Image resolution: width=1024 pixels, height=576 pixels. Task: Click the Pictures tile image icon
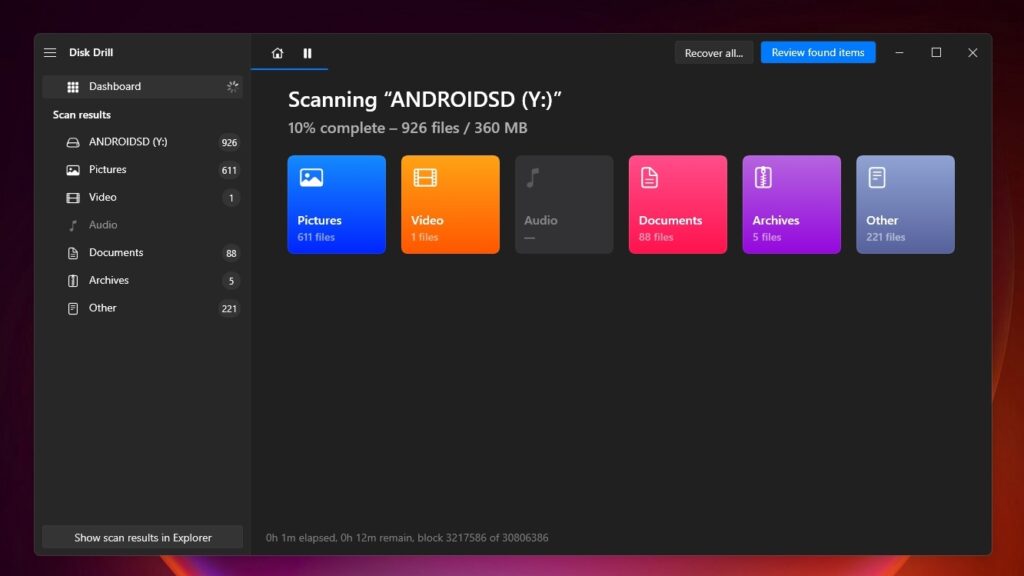(311, 178)
